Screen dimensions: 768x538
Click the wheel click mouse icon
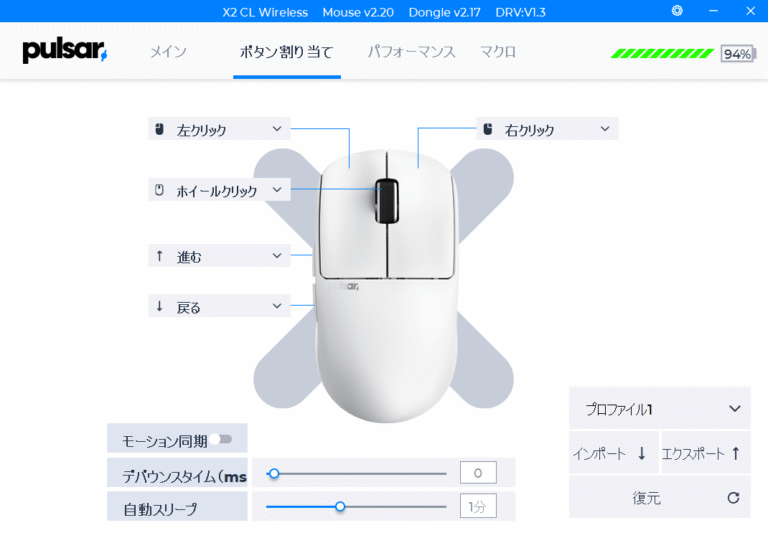[159, 190]
